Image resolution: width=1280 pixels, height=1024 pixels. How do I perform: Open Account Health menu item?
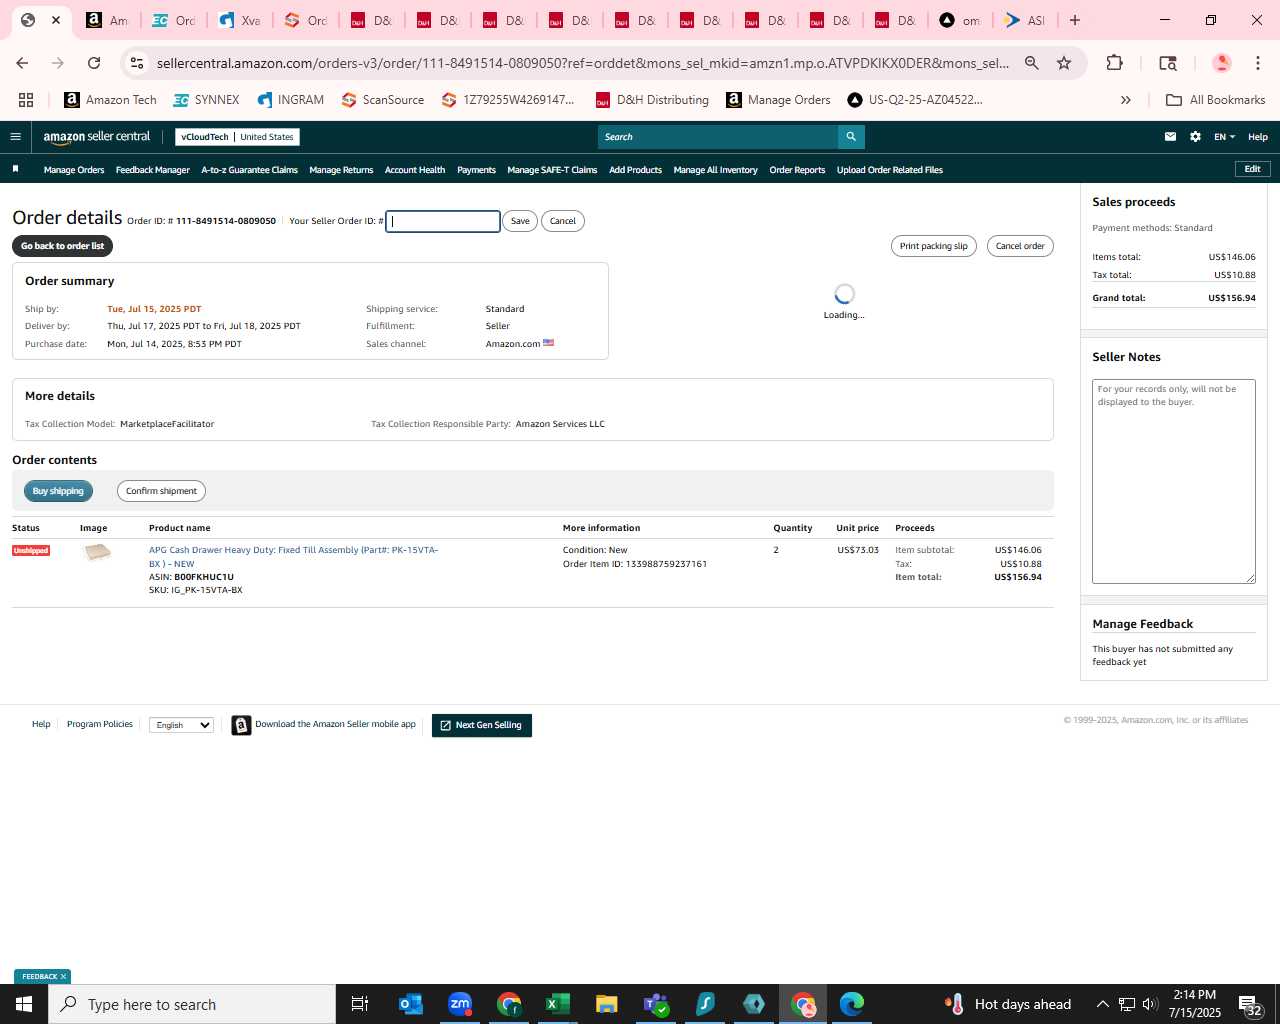(x=415, y=170)
